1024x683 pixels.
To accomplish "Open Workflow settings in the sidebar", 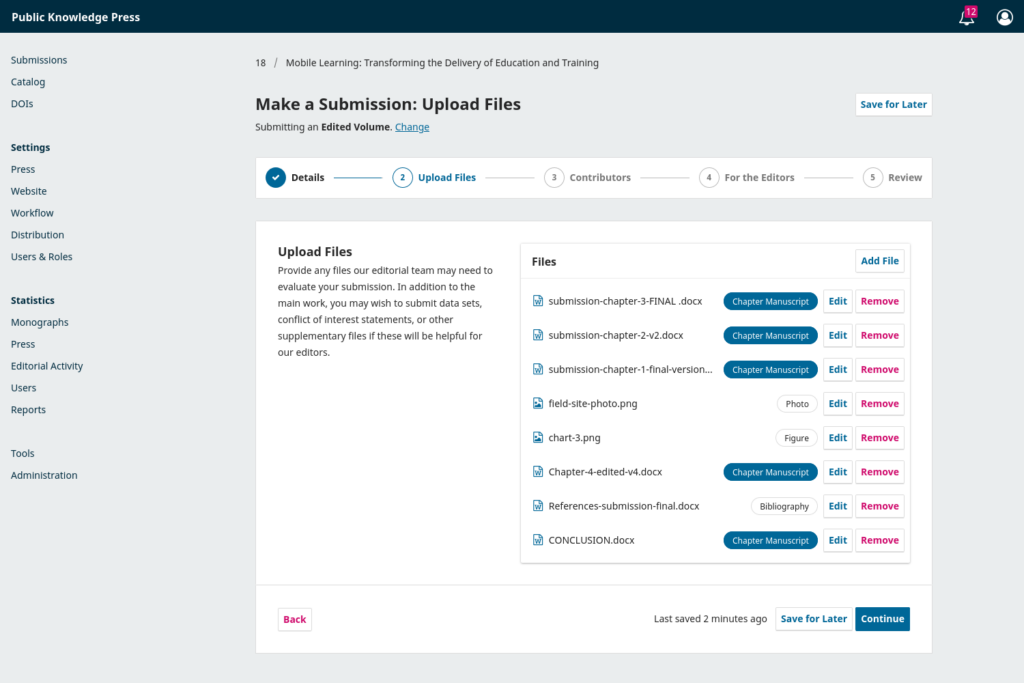I will [32, 212].
